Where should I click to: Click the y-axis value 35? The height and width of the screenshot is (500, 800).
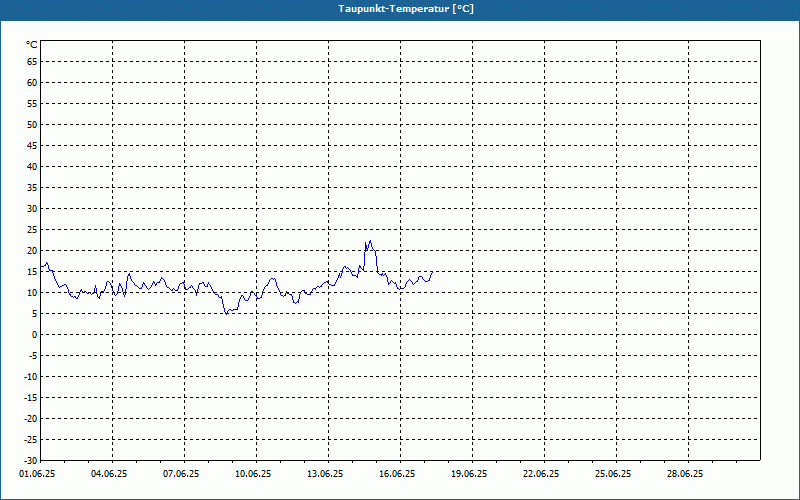click(x=32, y=188)
